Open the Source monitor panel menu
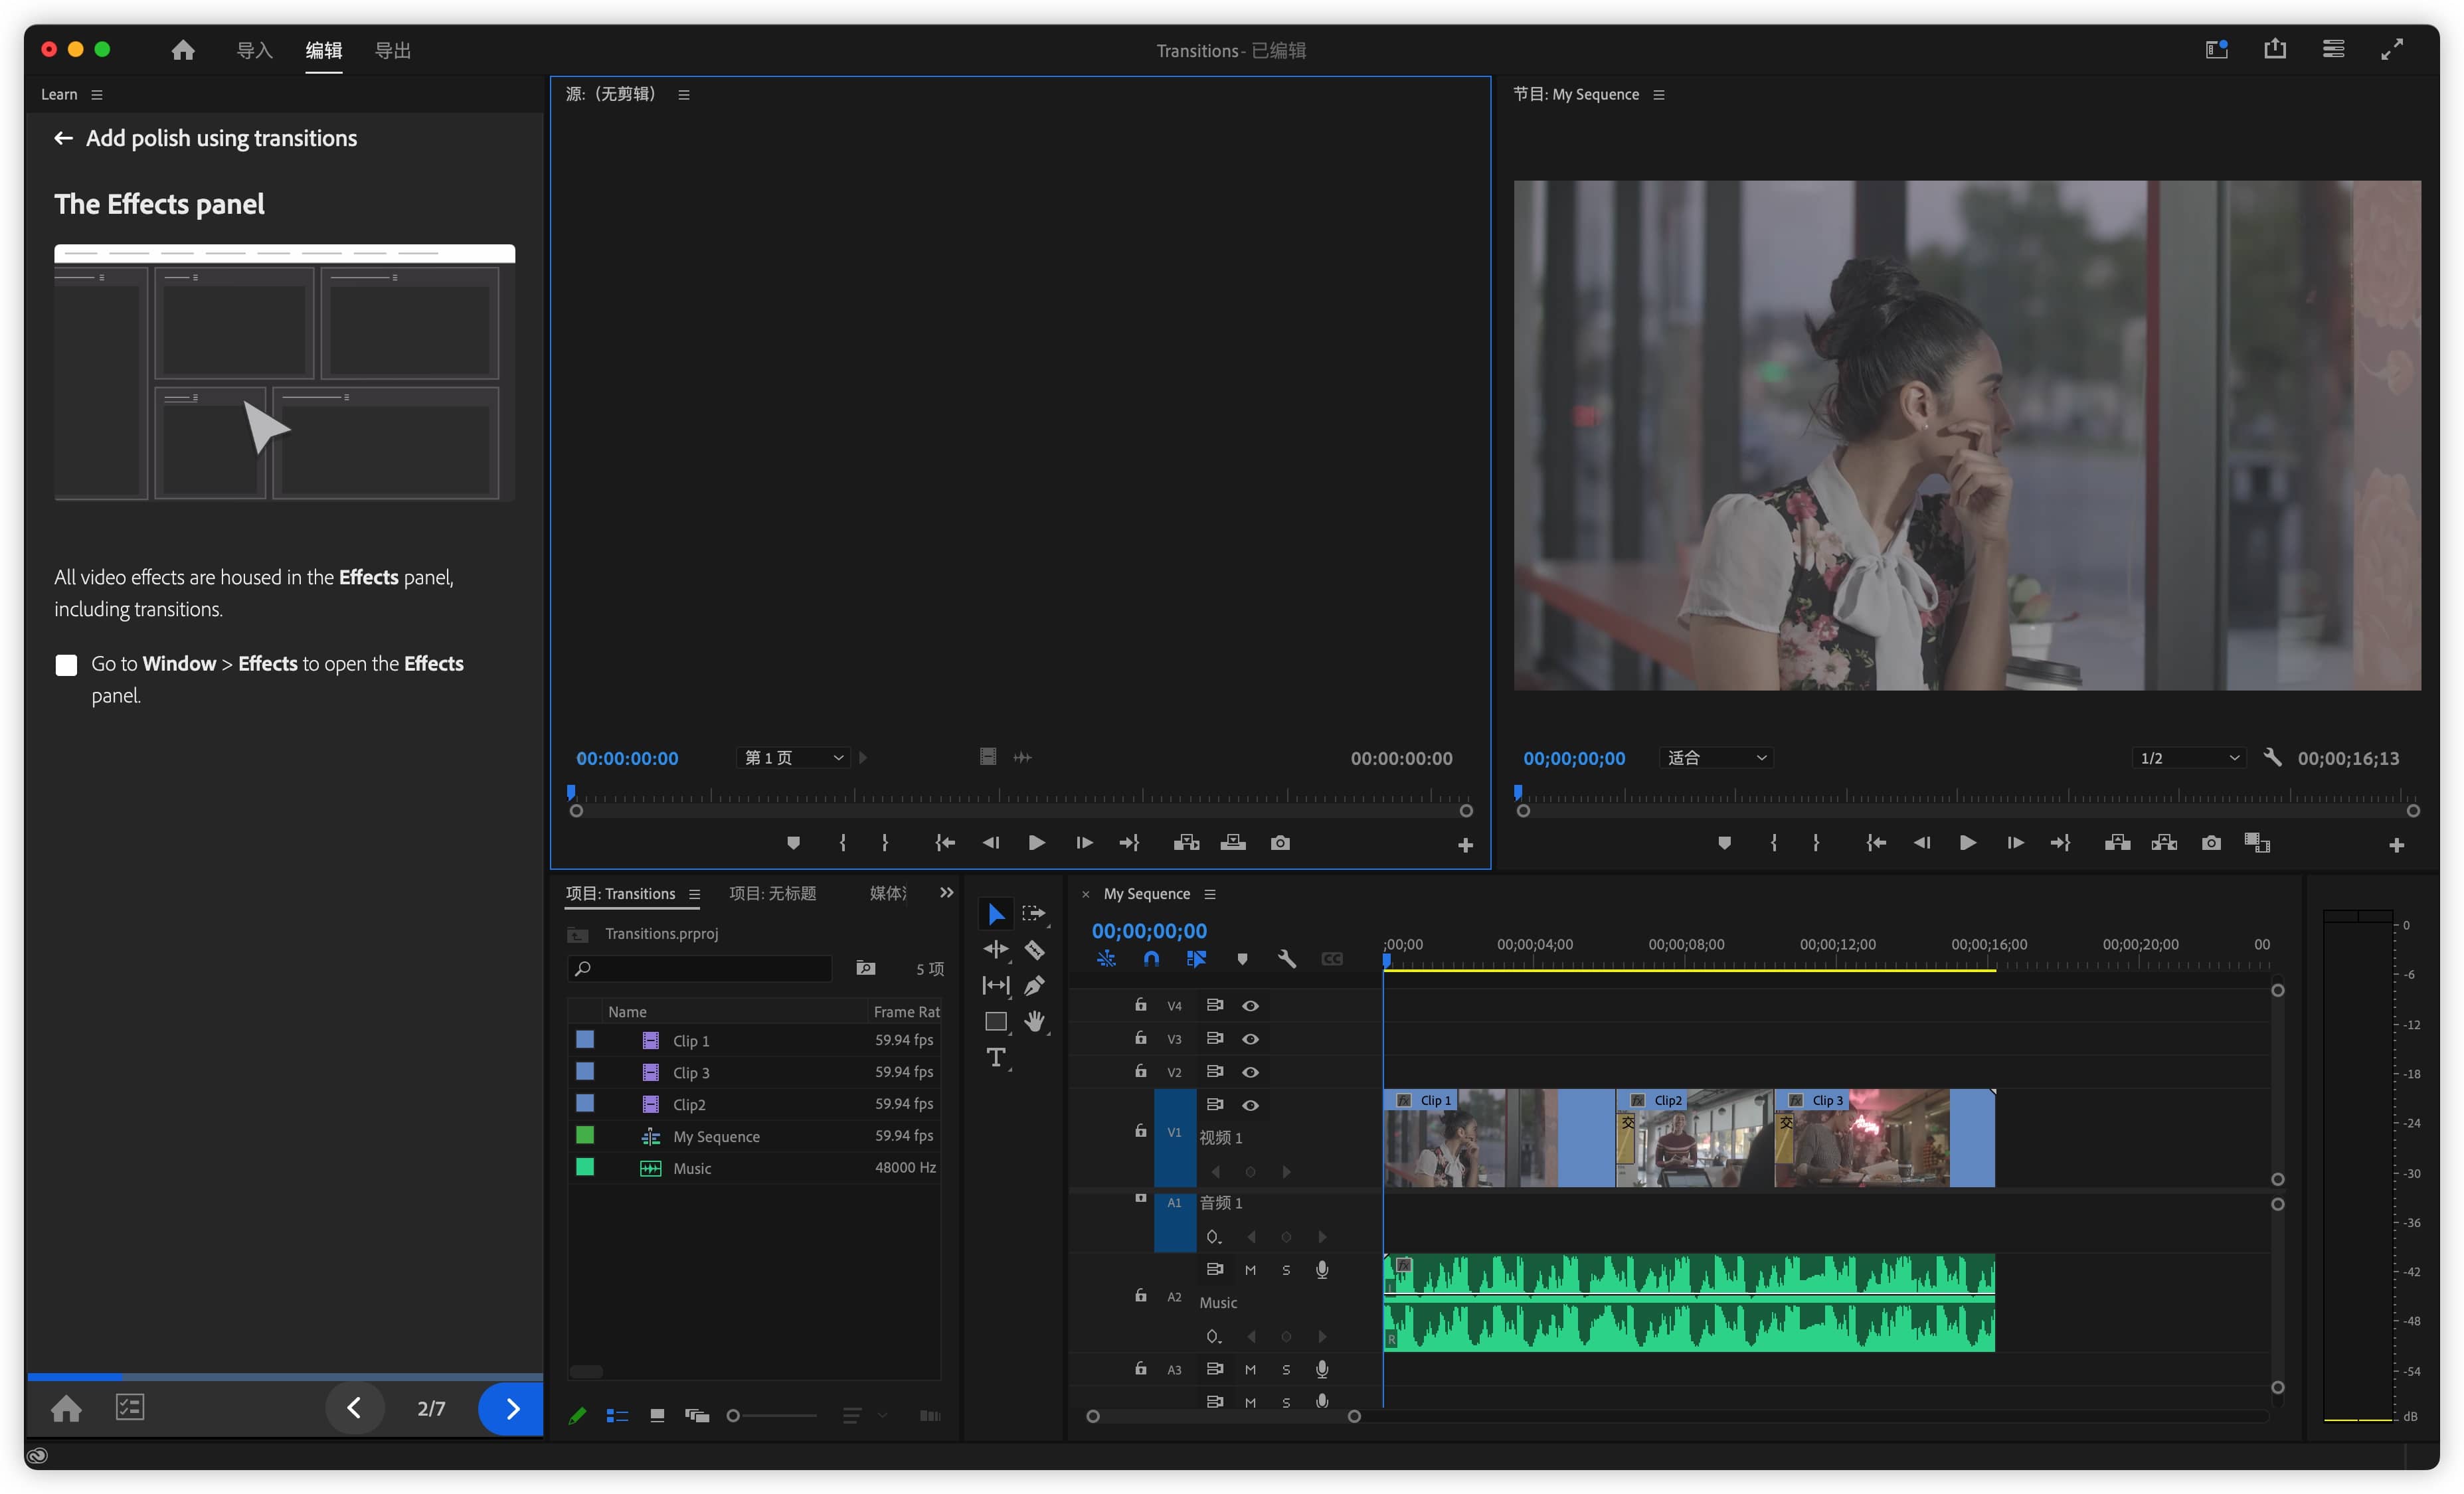2464x1494 pixels. [x=684, y=94]
